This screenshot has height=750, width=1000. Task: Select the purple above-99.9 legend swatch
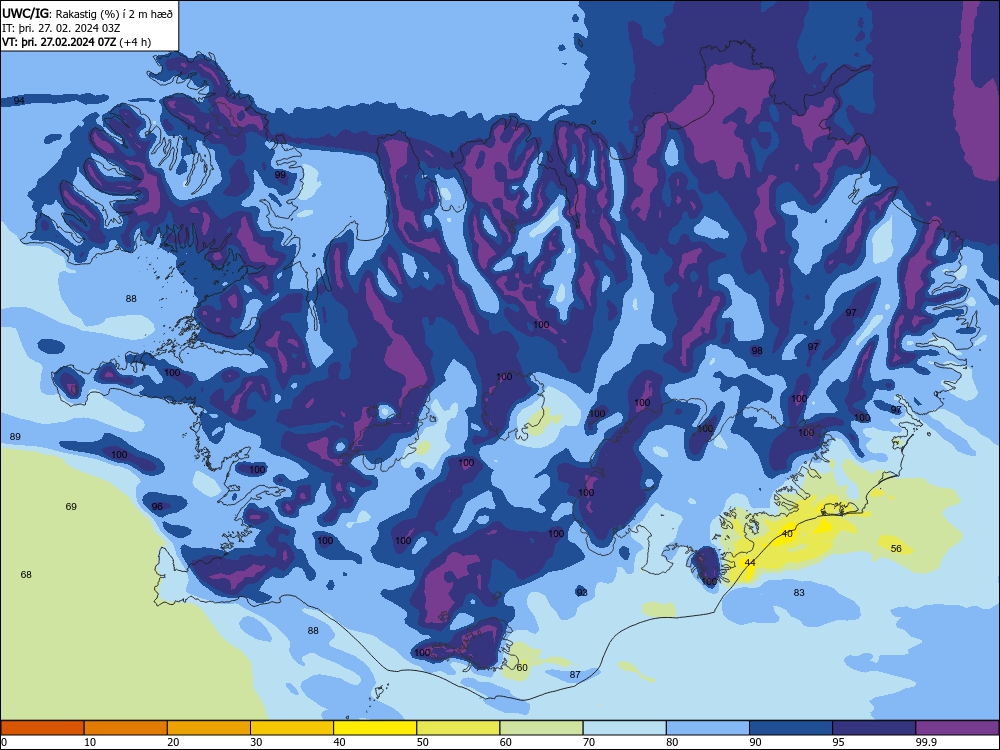[x=957, y=728]
